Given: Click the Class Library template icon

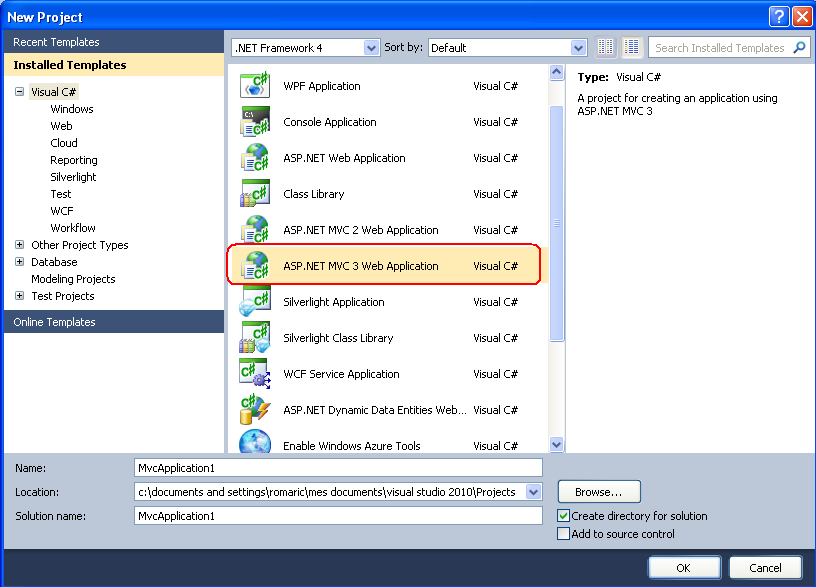Looking at the screenshot, I should tap(255, 194).
